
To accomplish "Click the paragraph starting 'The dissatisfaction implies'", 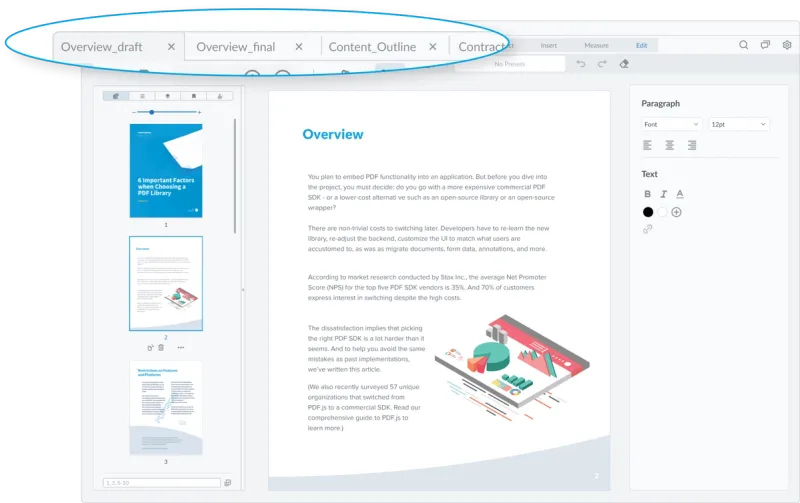I will point(366,348).
